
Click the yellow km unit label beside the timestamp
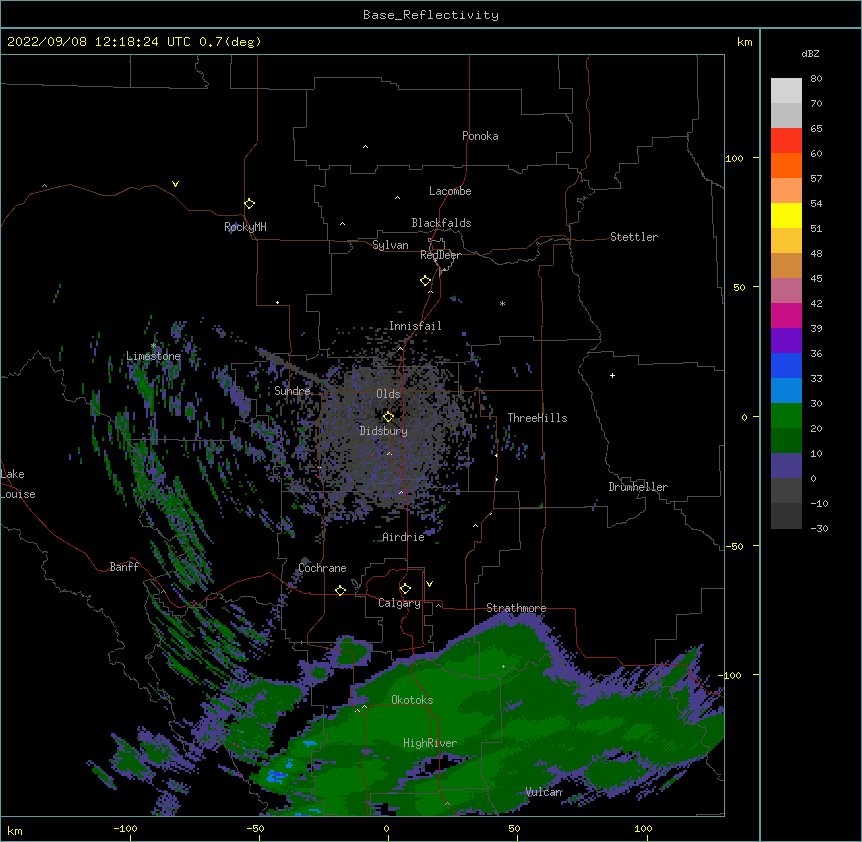[x=745, y=42]
